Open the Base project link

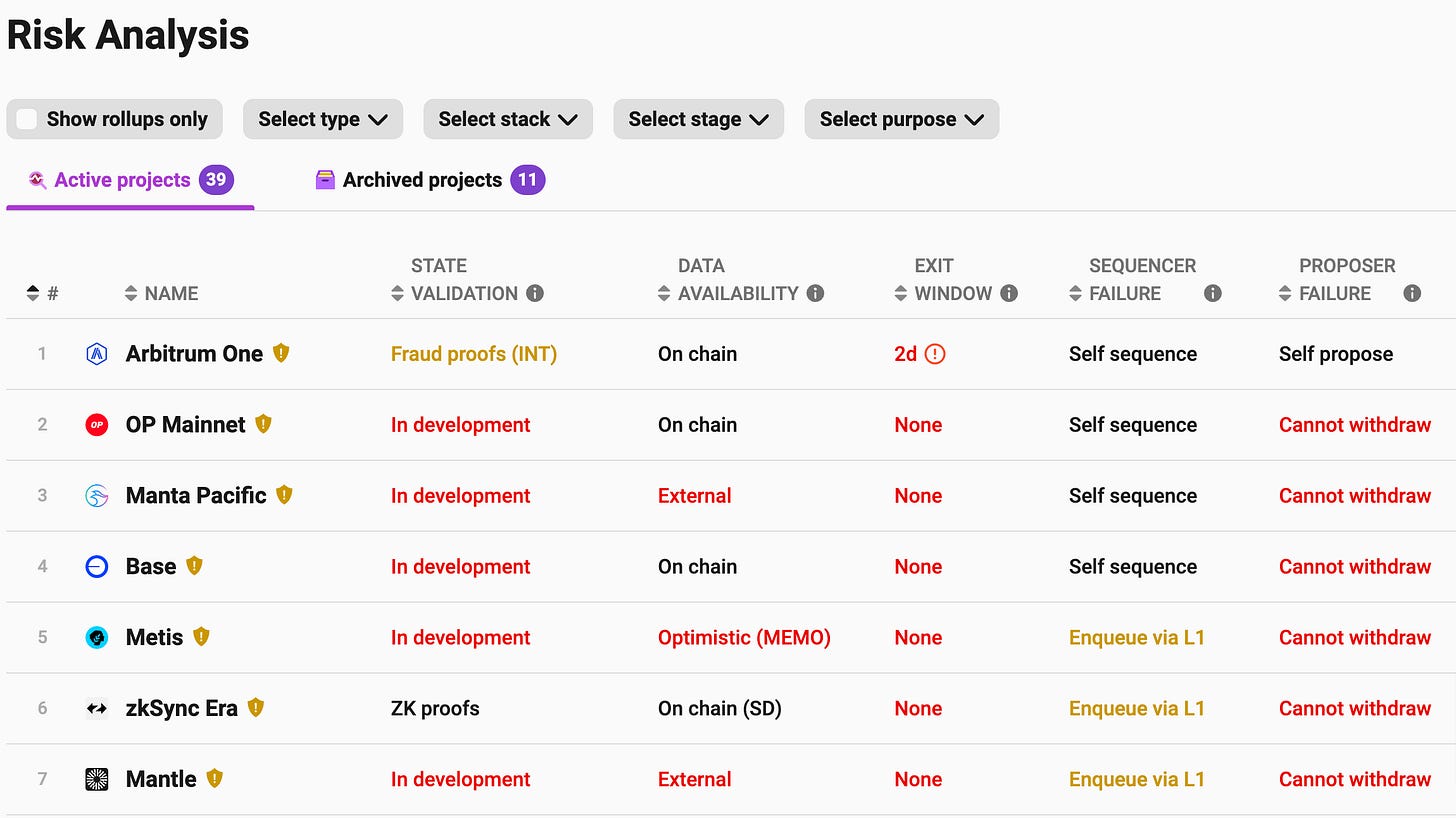tap(151, 567)
